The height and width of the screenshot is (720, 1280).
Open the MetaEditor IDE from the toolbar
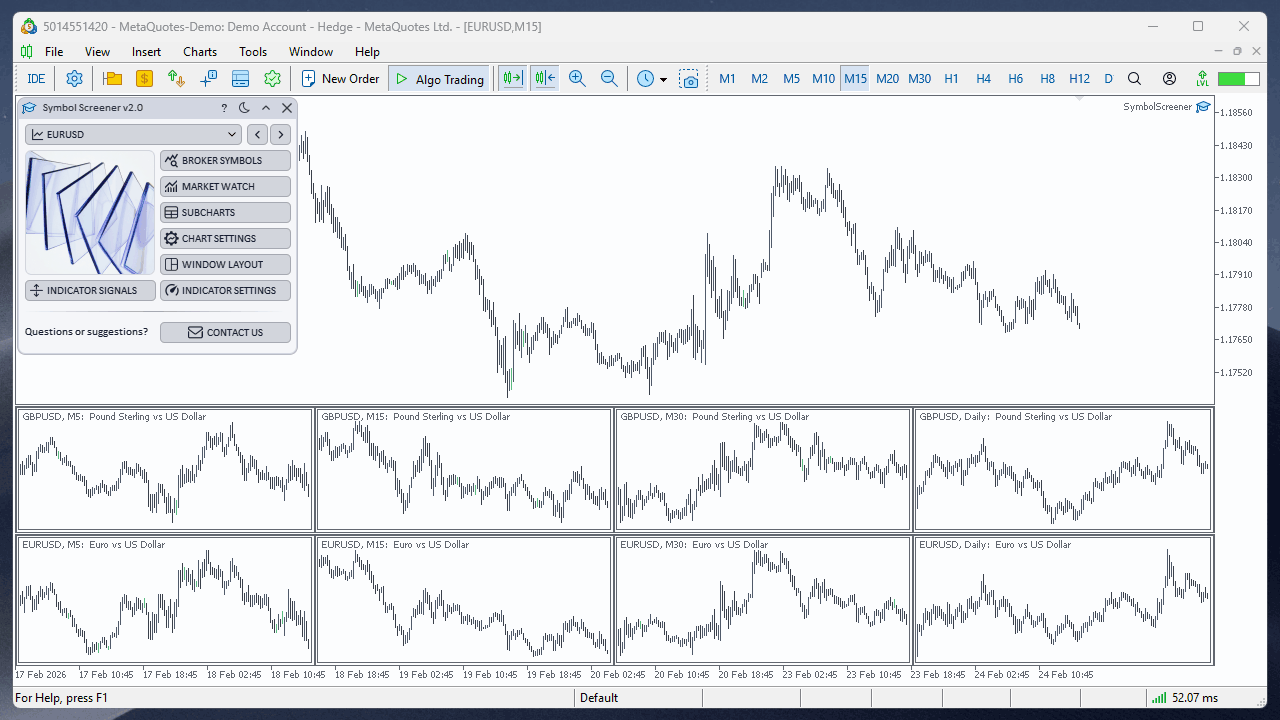click(x=36, y=78)
